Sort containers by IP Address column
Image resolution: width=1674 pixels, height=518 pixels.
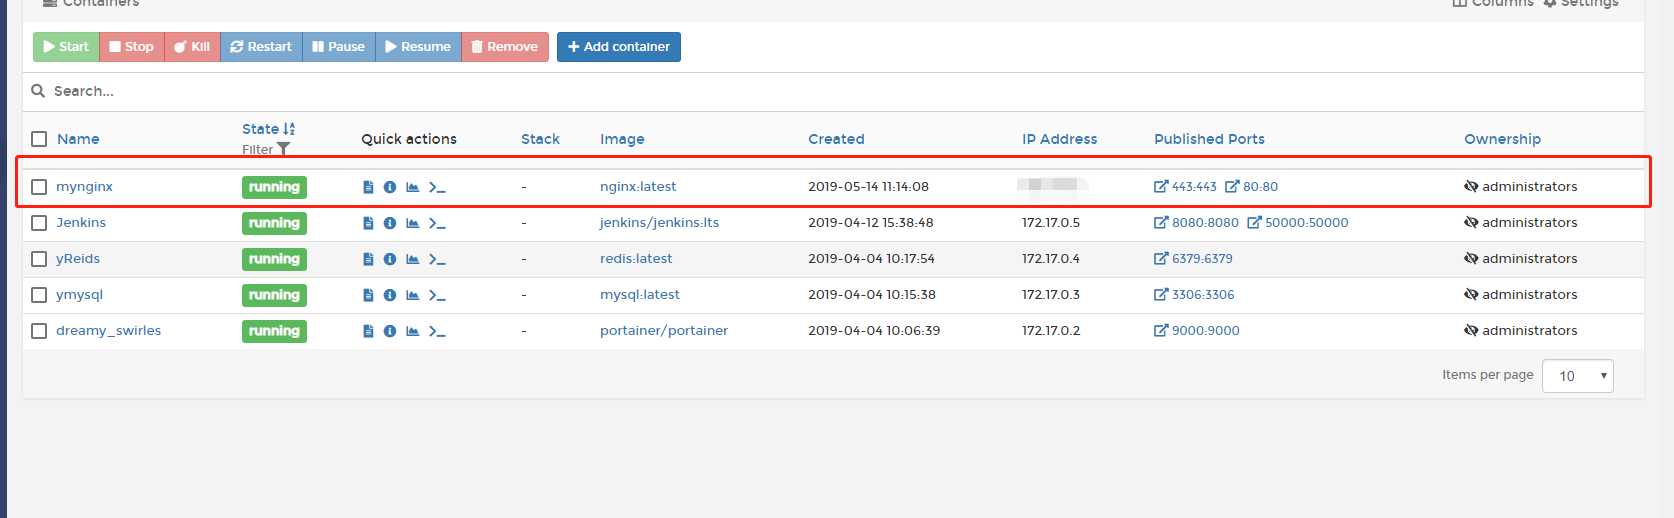1059,139
